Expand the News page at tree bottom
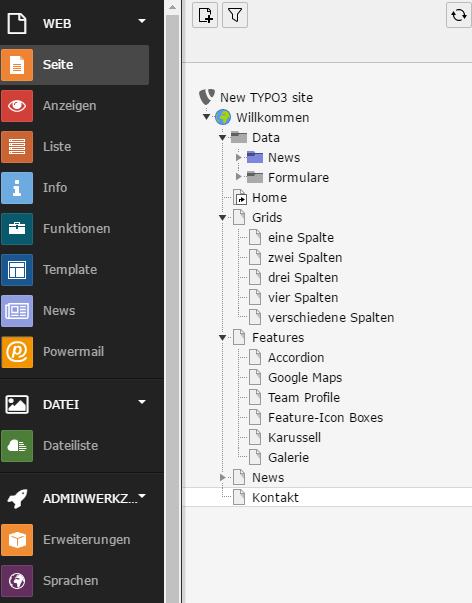Viewport: 472px width, 603px height. click(x=223, y=477)
